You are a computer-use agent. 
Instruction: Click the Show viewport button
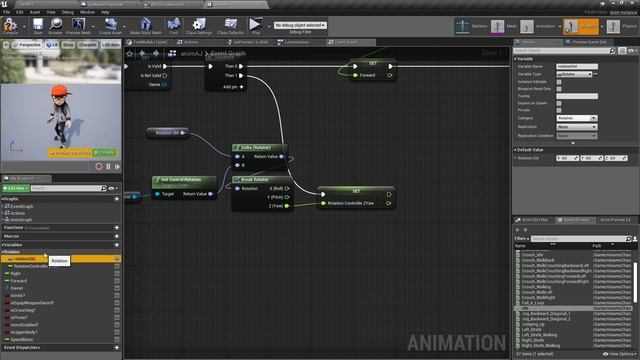click(x=68, y=44)
